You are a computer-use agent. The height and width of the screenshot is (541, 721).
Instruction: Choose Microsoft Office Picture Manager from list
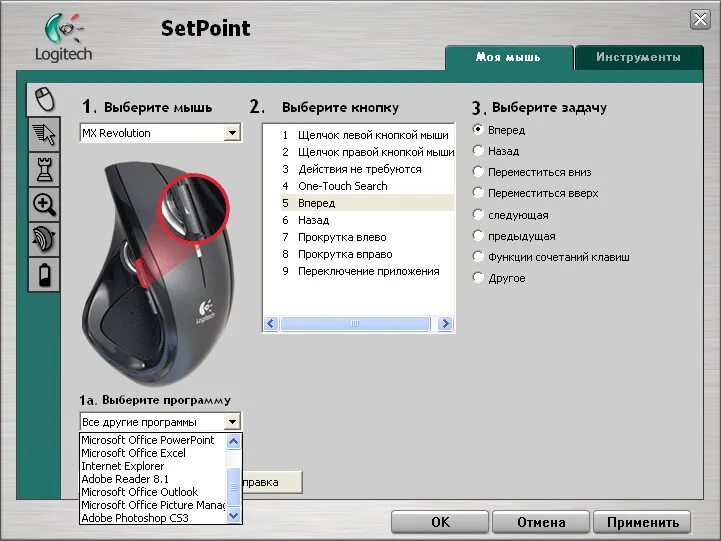pyautogui.click(x=153, y=505)
